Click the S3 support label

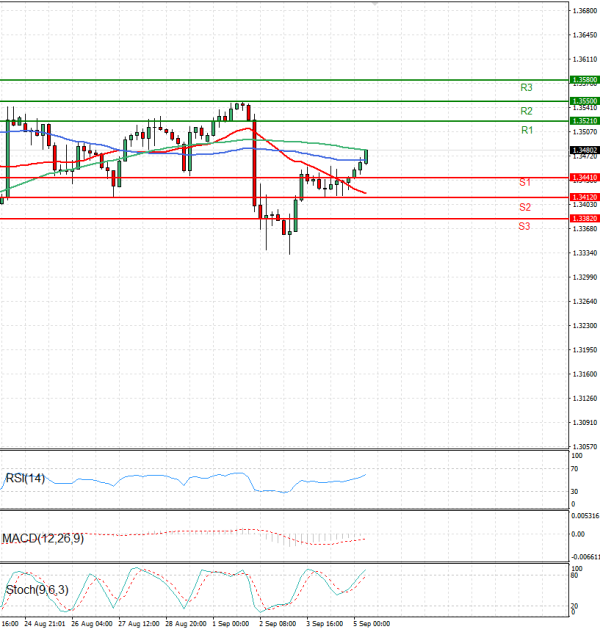pos(524,227)
